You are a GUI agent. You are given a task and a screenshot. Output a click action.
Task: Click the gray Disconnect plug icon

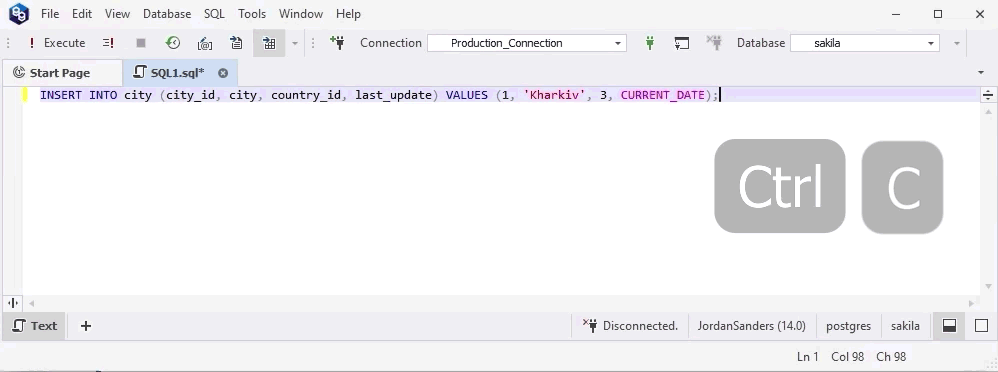point(715,43)
